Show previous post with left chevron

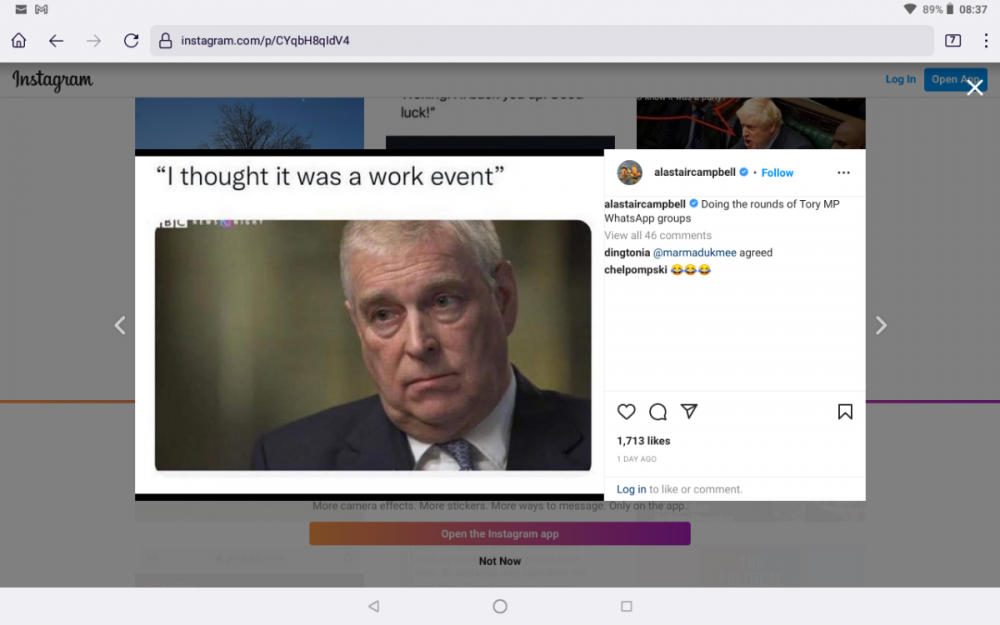[120, 326]
